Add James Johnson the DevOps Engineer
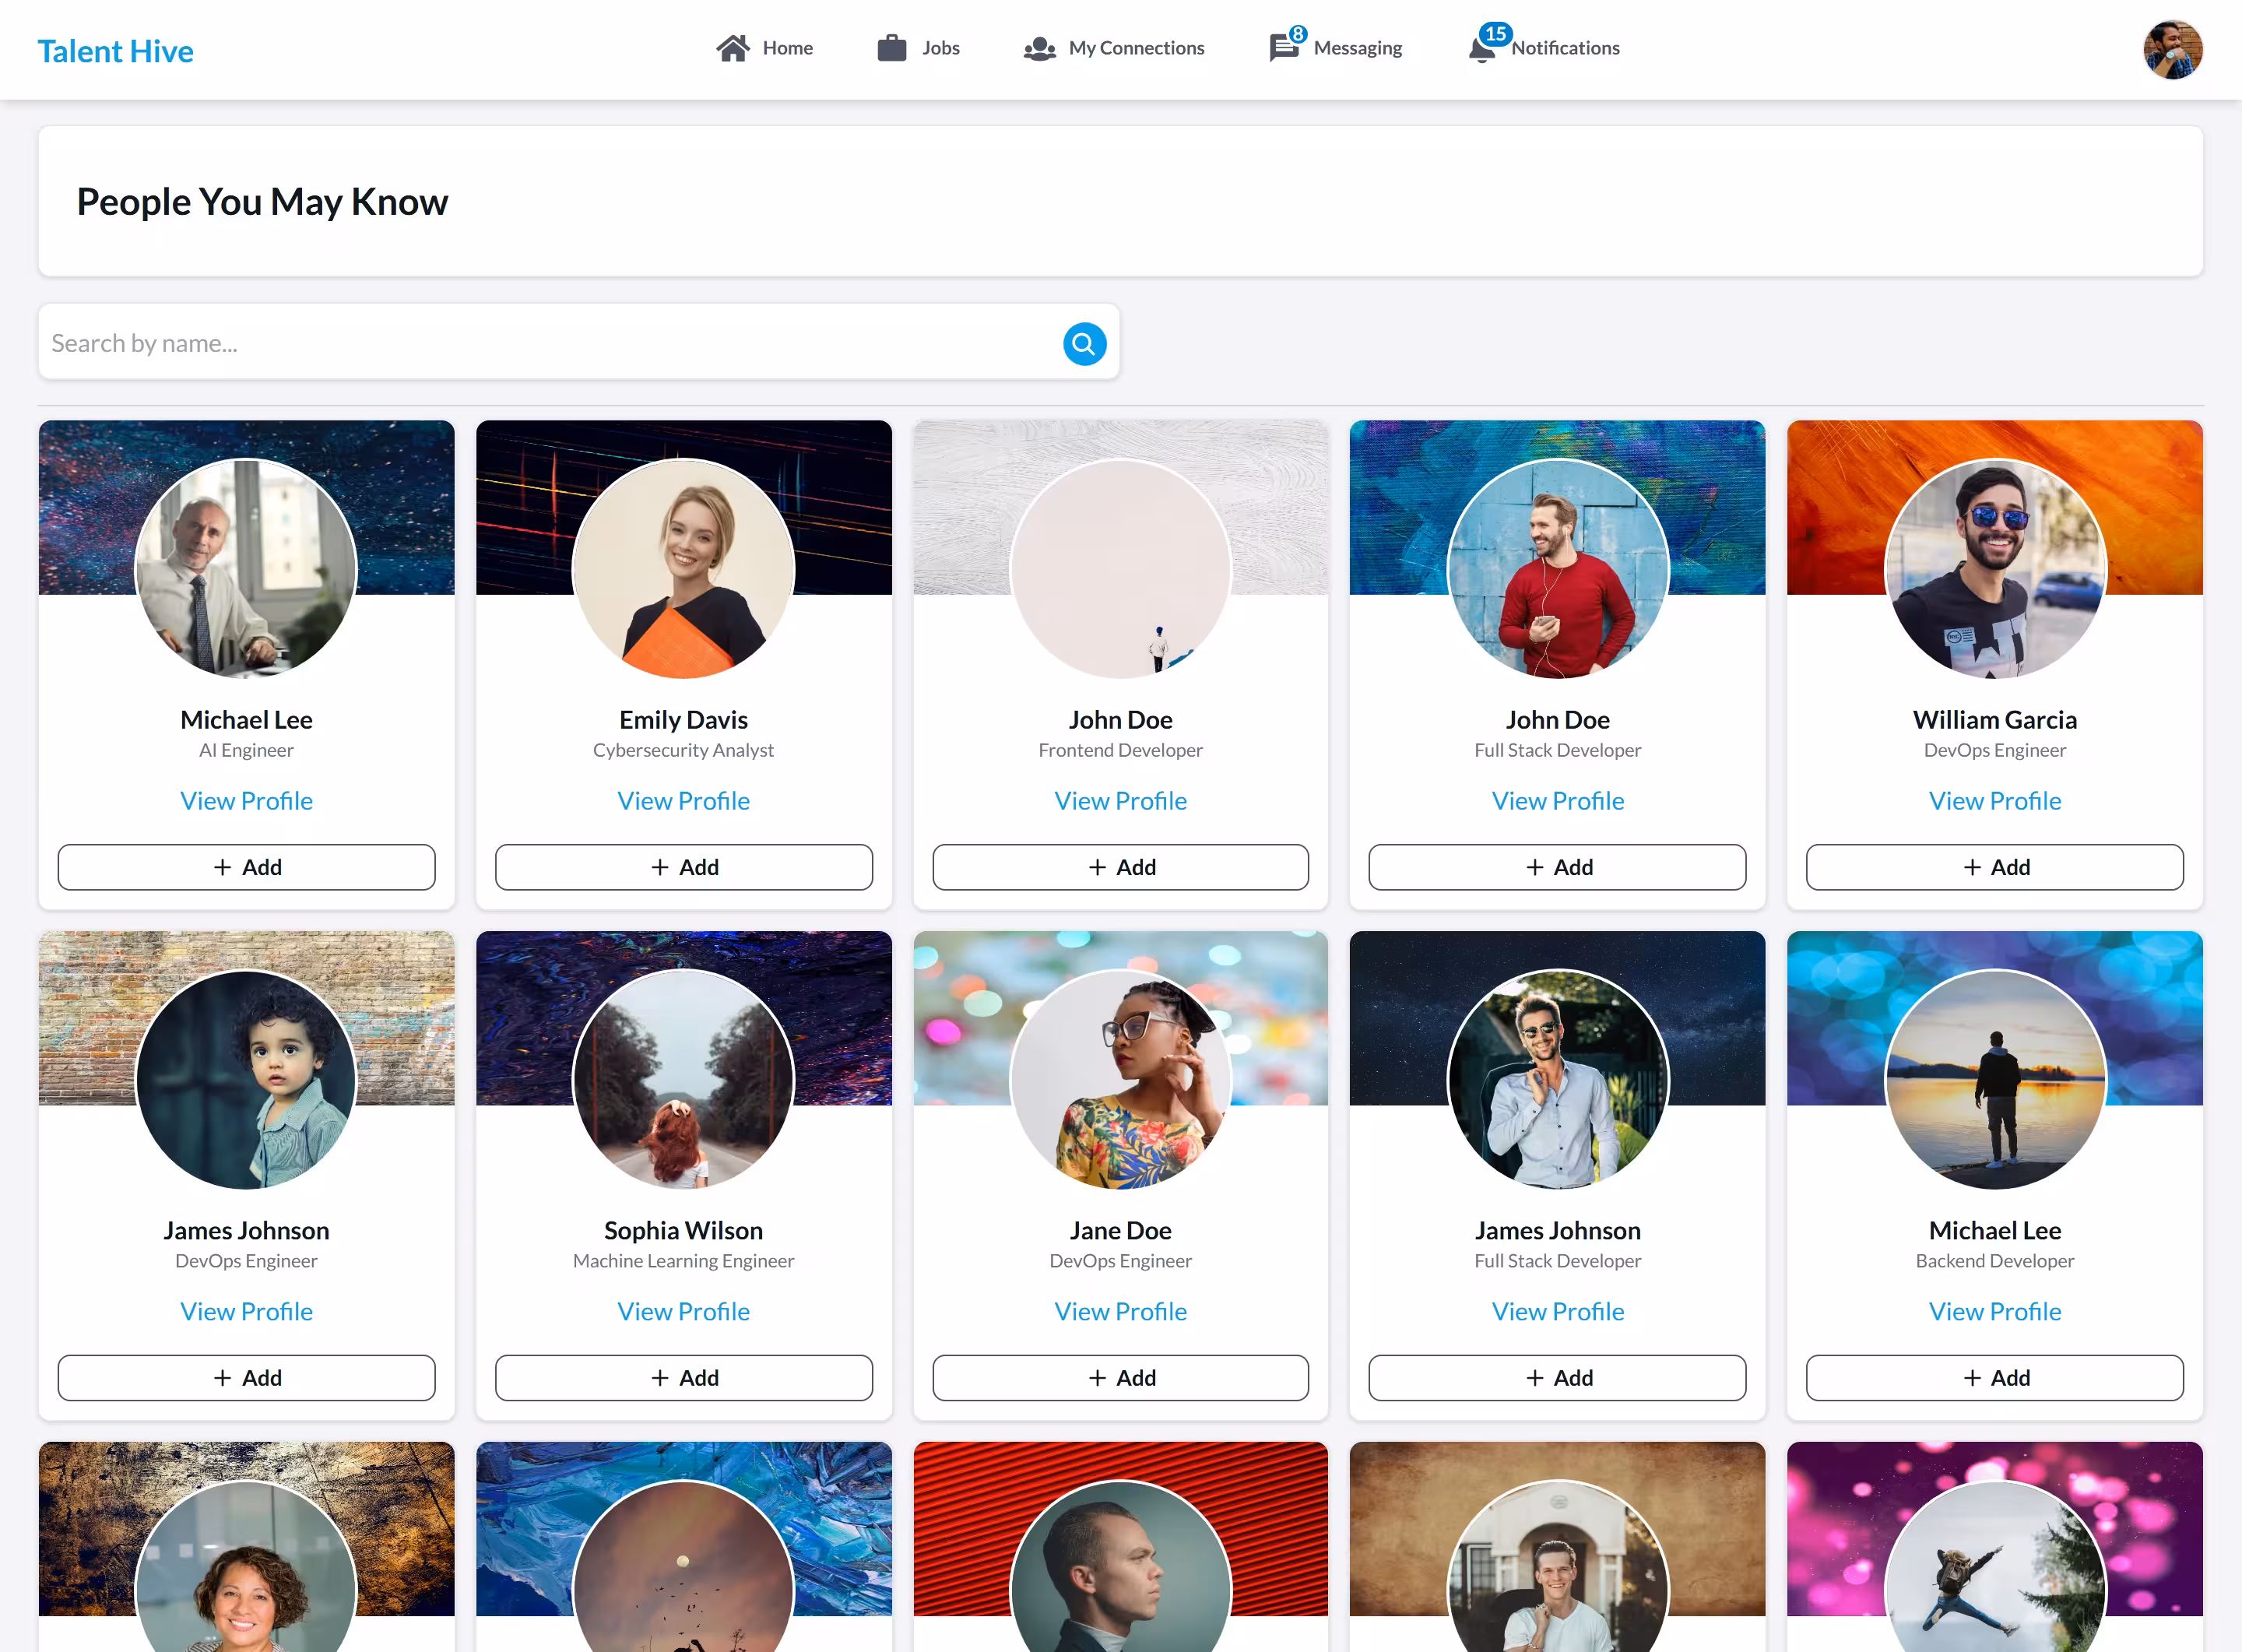Screen dimensions: 2242x1652 pyautogui.click(x=246, y=1377)
